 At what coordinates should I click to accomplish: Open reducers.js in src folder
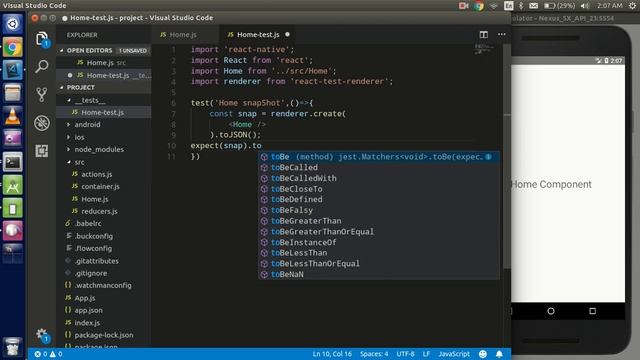(x=104, y=211)
